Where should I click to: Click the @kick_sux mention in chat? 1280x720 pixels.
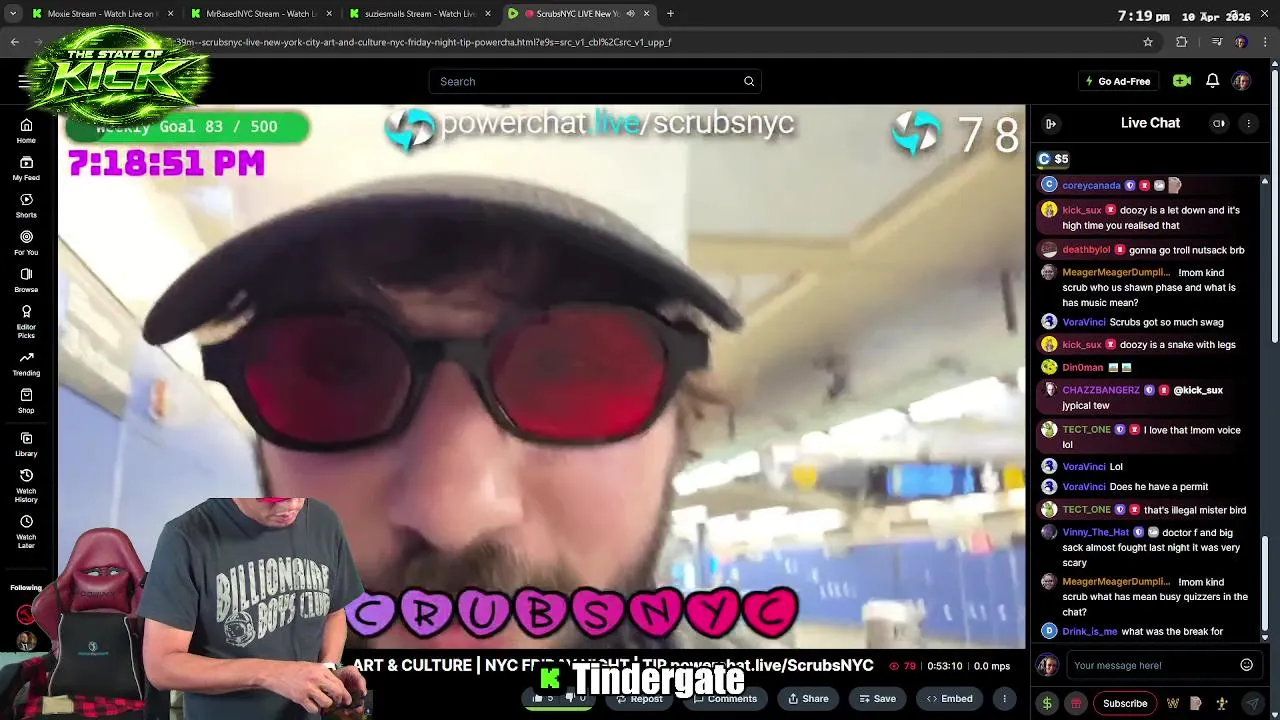(1198, 390)
